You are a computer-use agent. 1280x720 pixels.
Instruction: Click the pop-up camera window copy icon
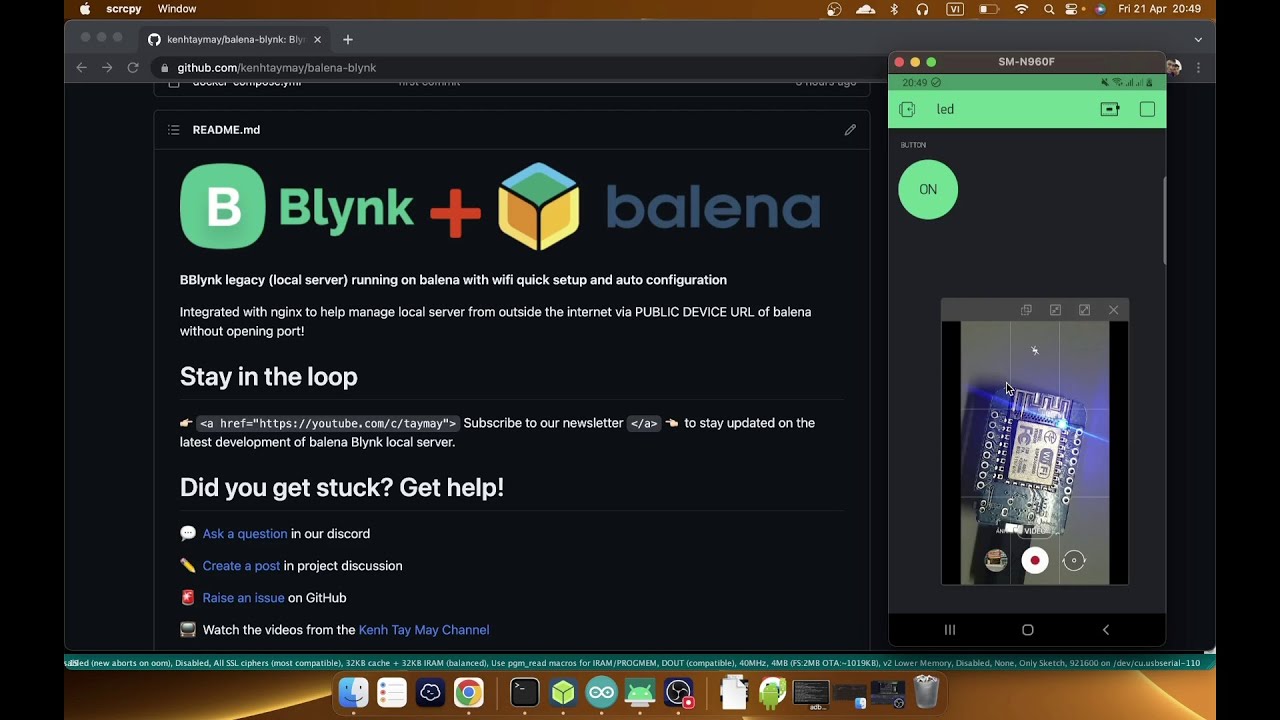click(1026, 310)
